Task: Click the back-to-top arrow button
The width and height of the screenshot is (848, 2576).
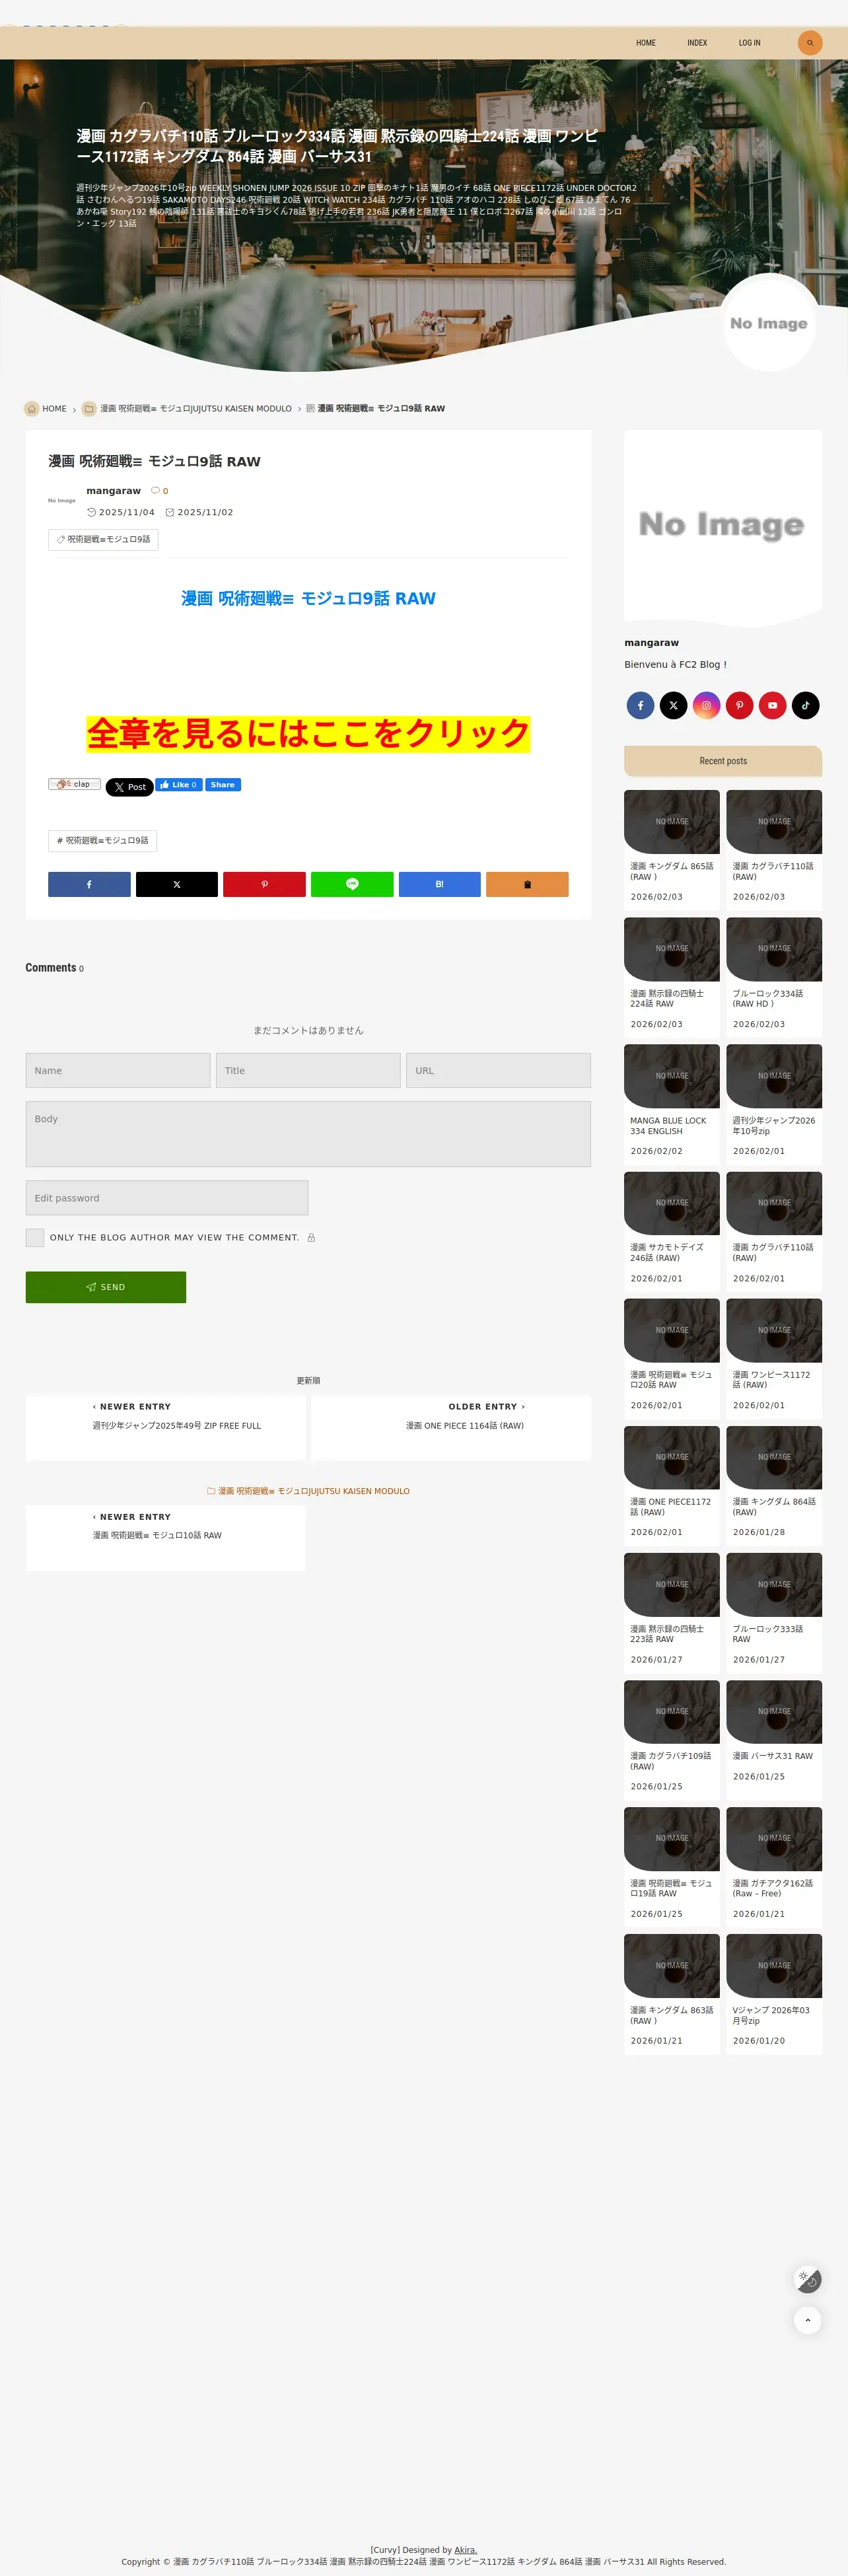Action: 808,2320
